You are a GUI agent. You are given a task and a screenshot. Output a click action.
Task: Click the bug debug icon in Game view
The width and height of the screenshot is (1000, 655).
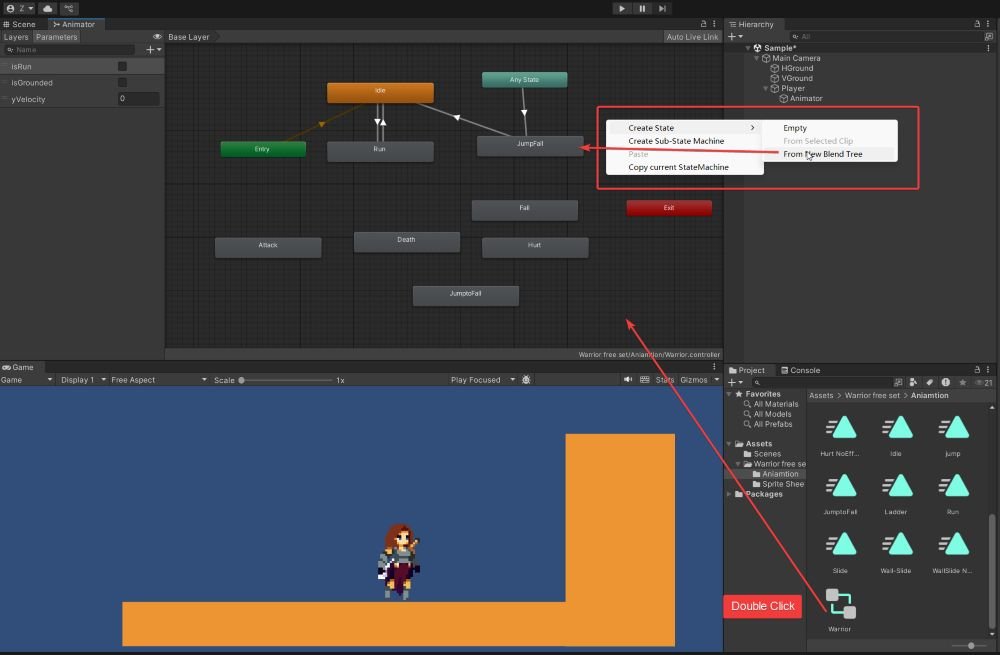[526, 379]
